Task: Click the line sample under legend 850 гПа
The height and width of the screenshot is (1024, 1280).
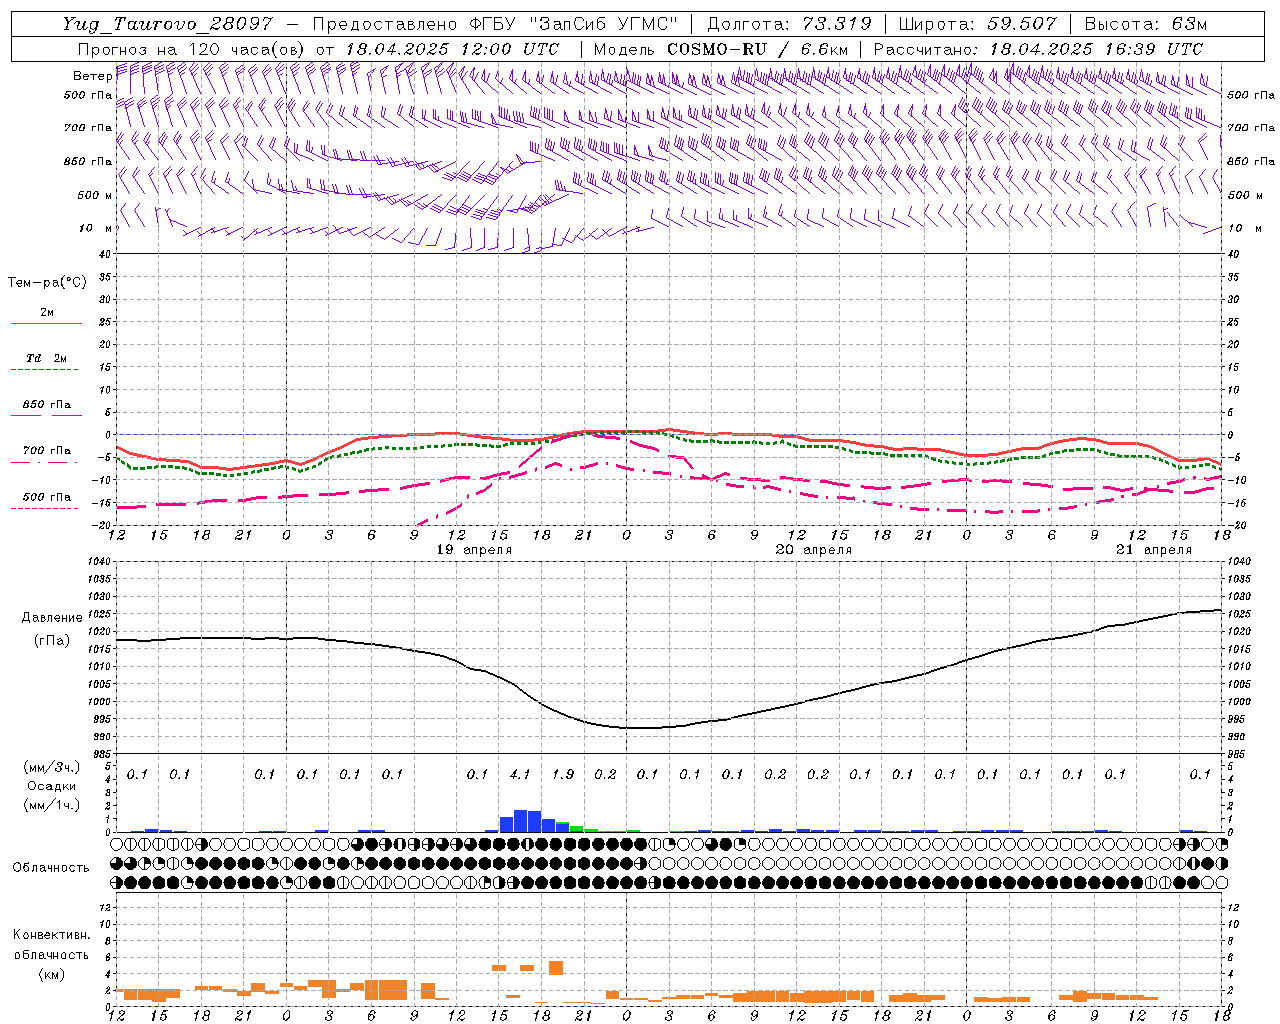Action: click(x=46, y=416)
